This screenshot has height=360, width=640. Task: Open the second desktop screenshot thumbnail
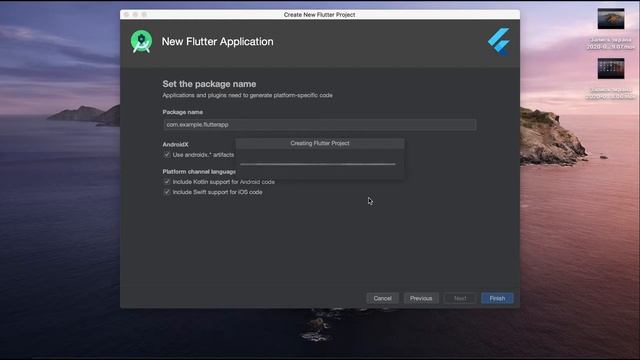611,68
